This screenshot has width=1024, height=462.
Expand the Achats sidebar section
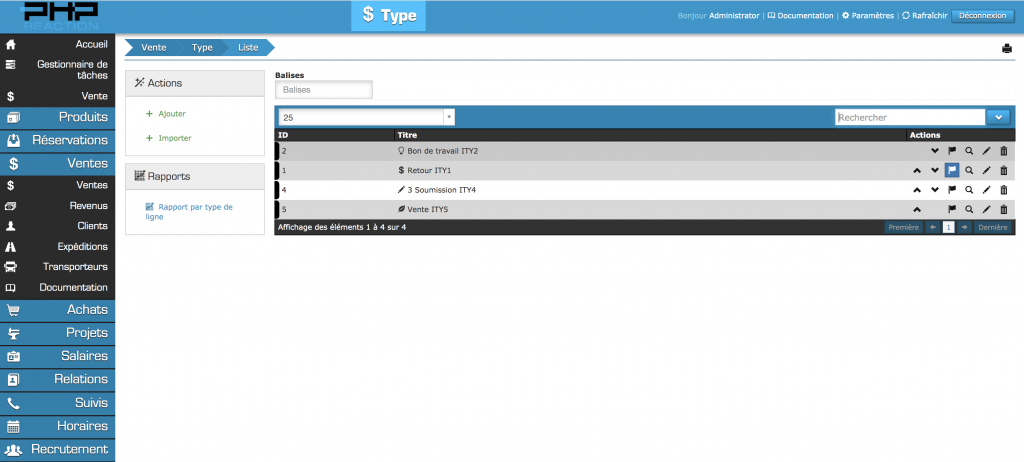(57, 310)
